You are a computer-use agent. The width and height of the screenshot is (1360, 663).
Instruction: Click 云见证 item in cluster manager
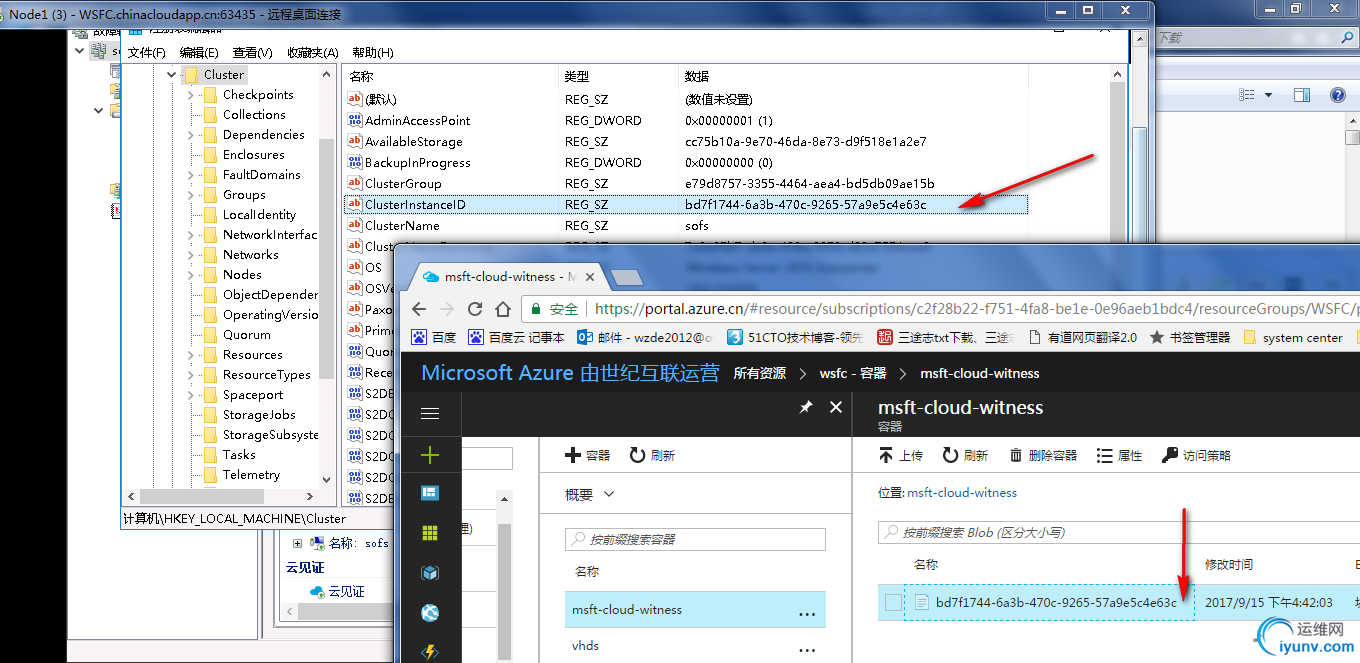pyautogui.click(x=346, y=591)
